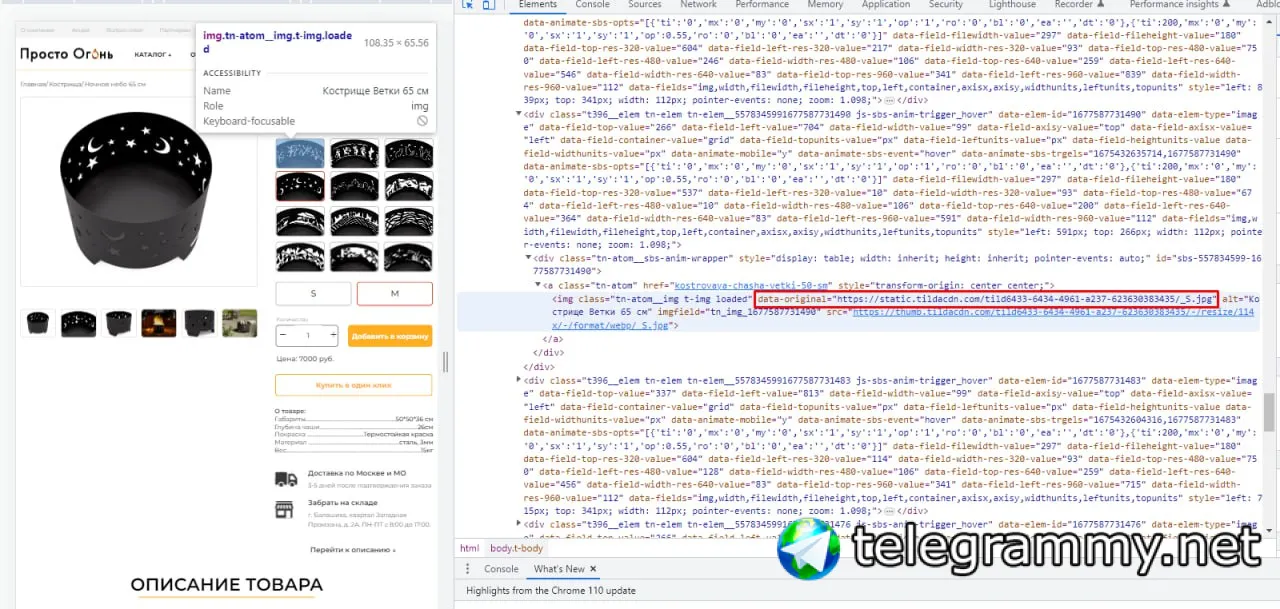Open the КАТАЛОГ dropdown menu

click(153, 54)
